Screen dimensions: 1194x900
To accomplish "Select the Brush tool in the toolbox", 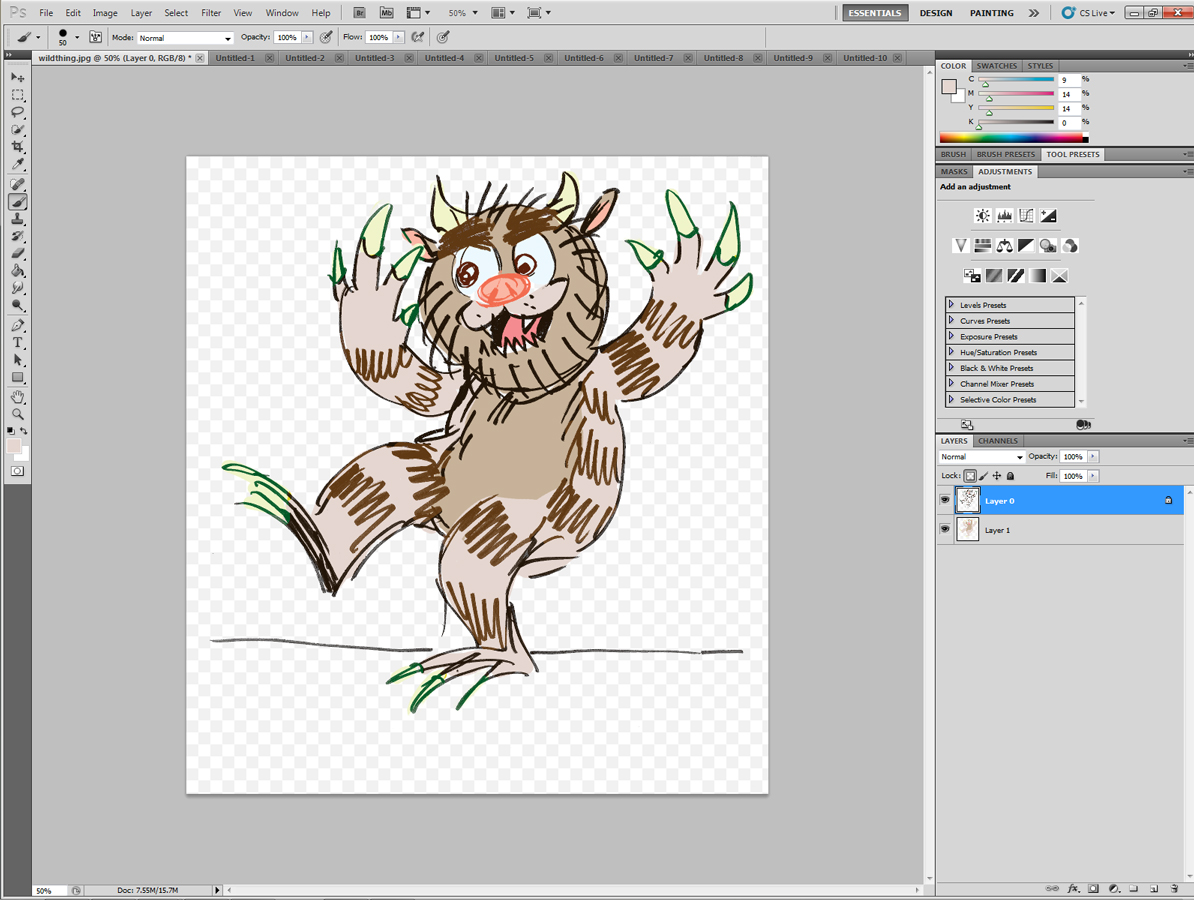I will click(18, 202).
